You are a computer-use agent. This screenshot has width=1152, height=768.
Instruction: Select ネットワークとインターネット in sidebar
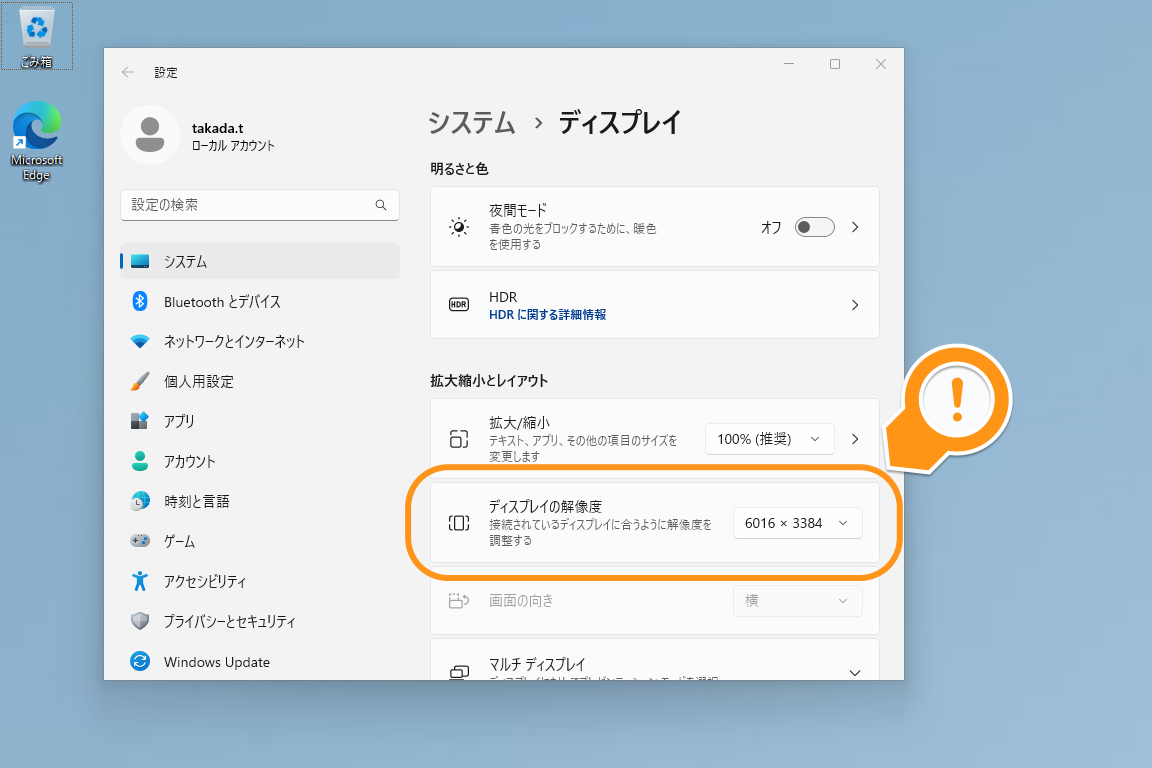(x=260, y=341)
